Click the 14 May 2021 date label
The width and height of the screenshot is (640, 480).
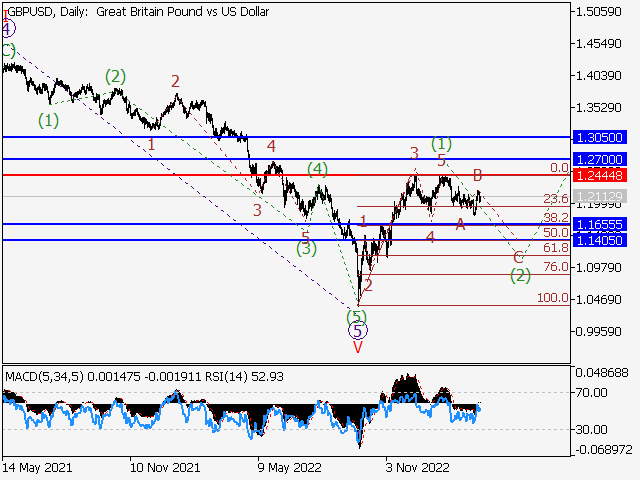(x=37, y=467)
